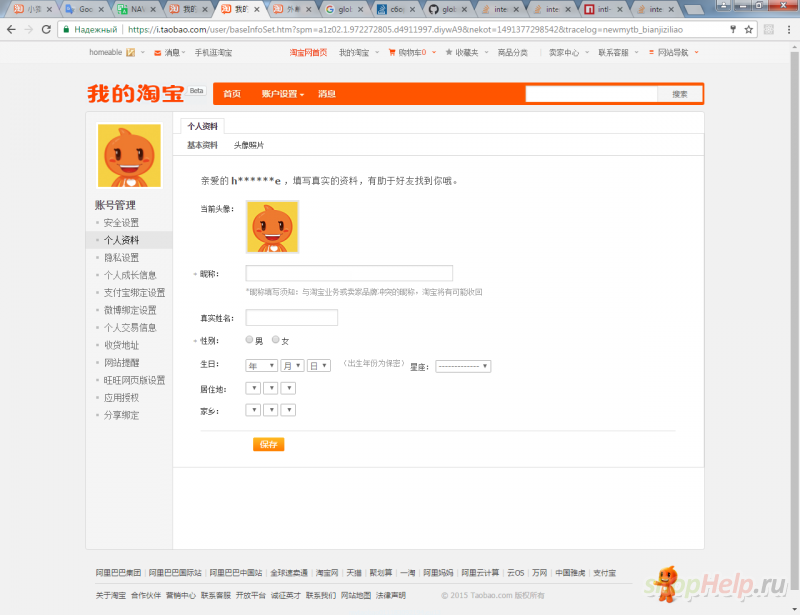Click the edit icon next to homeable
This screenshot has height=615, width=800.
pyautogui.click(x=131, y=53)
